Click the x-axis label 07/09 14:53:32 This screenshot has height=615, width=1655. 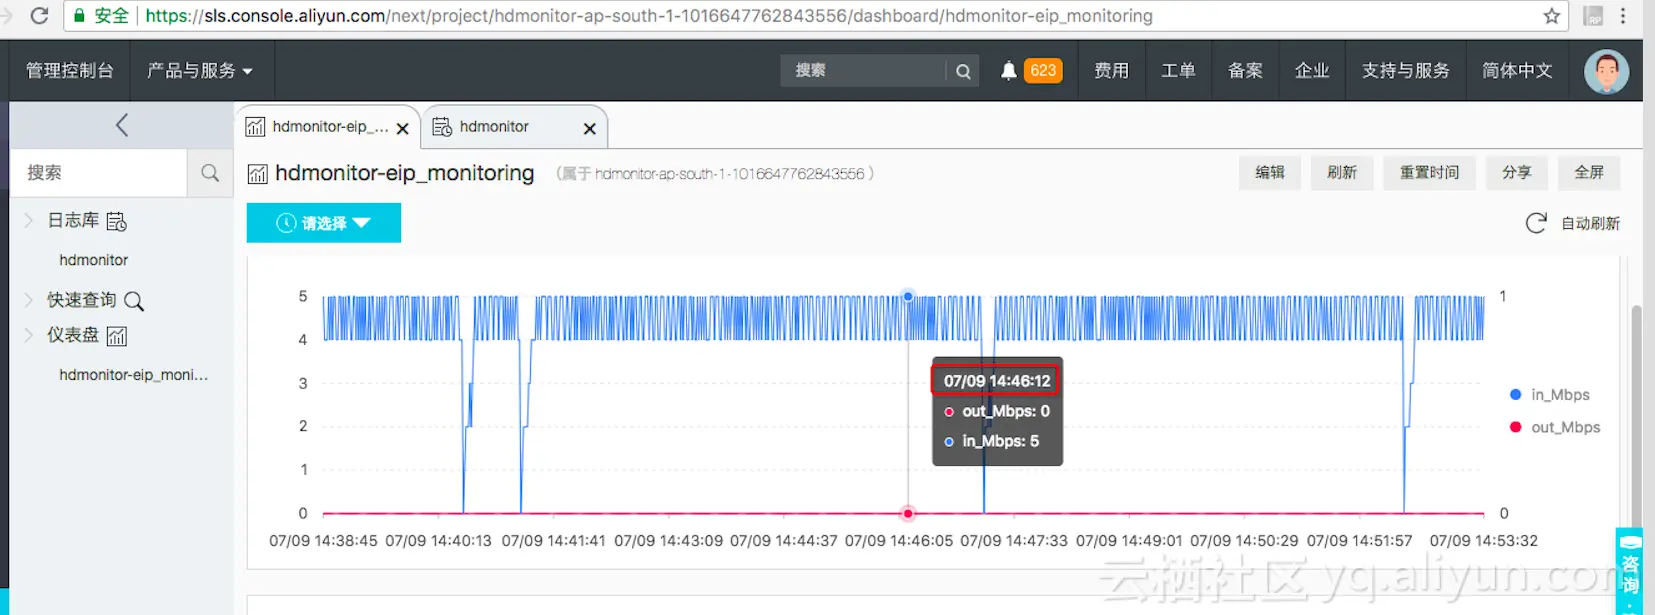coord(1484,541)
